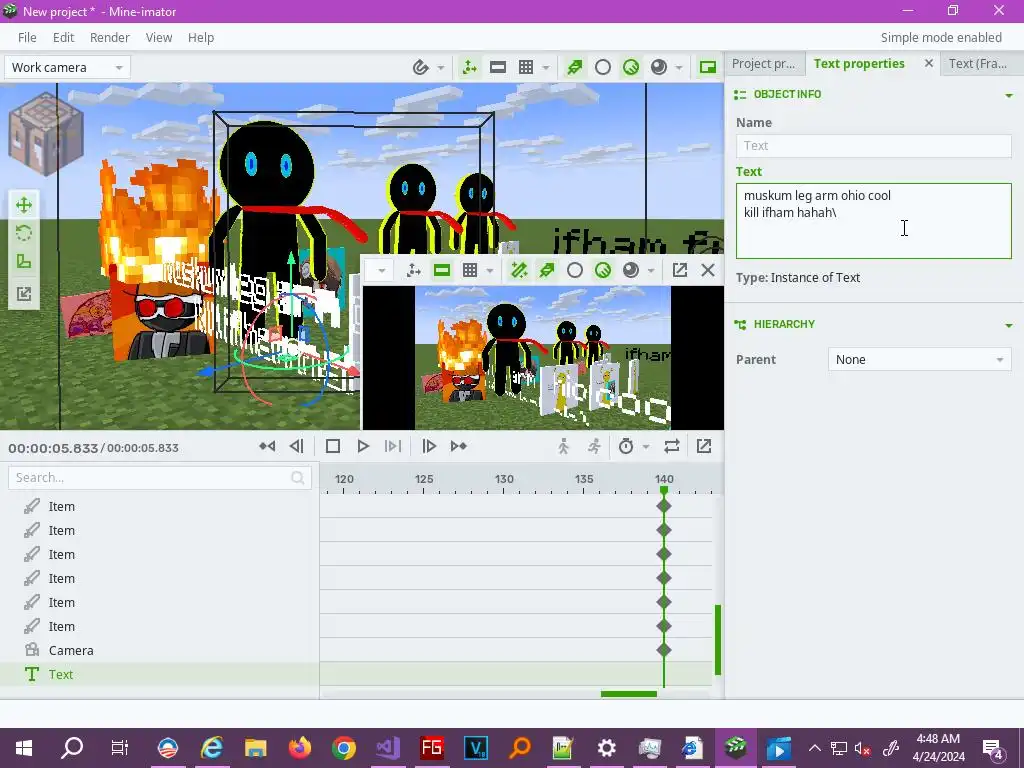Click timeline horizontal green scrollbar
The image size is (1024, 768).
[x=629, y=694]
